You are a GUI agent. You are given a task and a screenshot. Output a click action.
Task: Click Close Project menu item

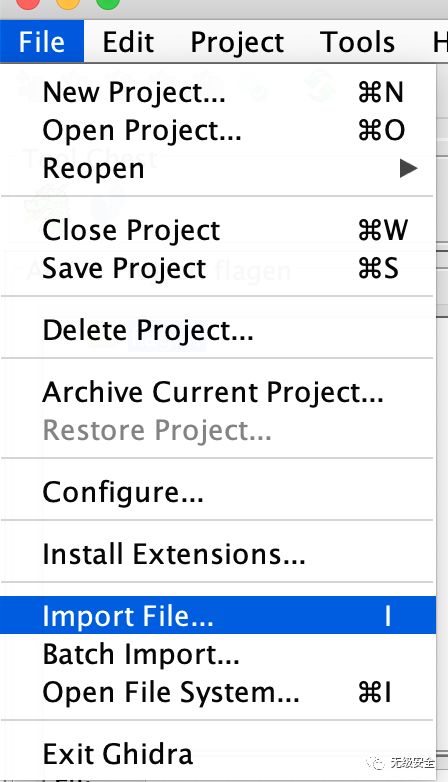[x=218, y=230]
